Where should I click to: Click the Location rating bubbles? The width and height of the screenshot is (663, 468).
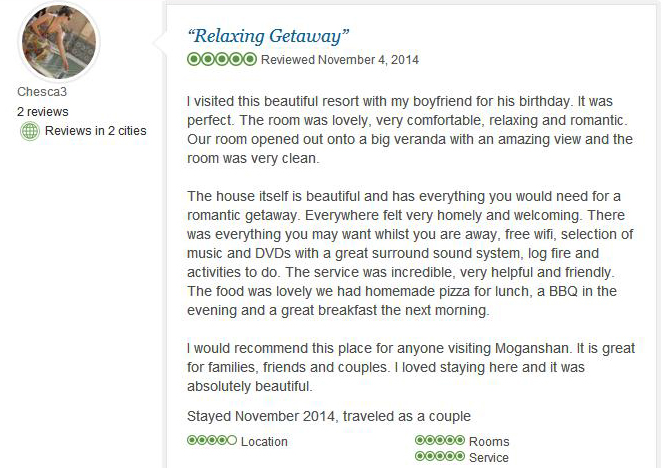click(212, 440)
